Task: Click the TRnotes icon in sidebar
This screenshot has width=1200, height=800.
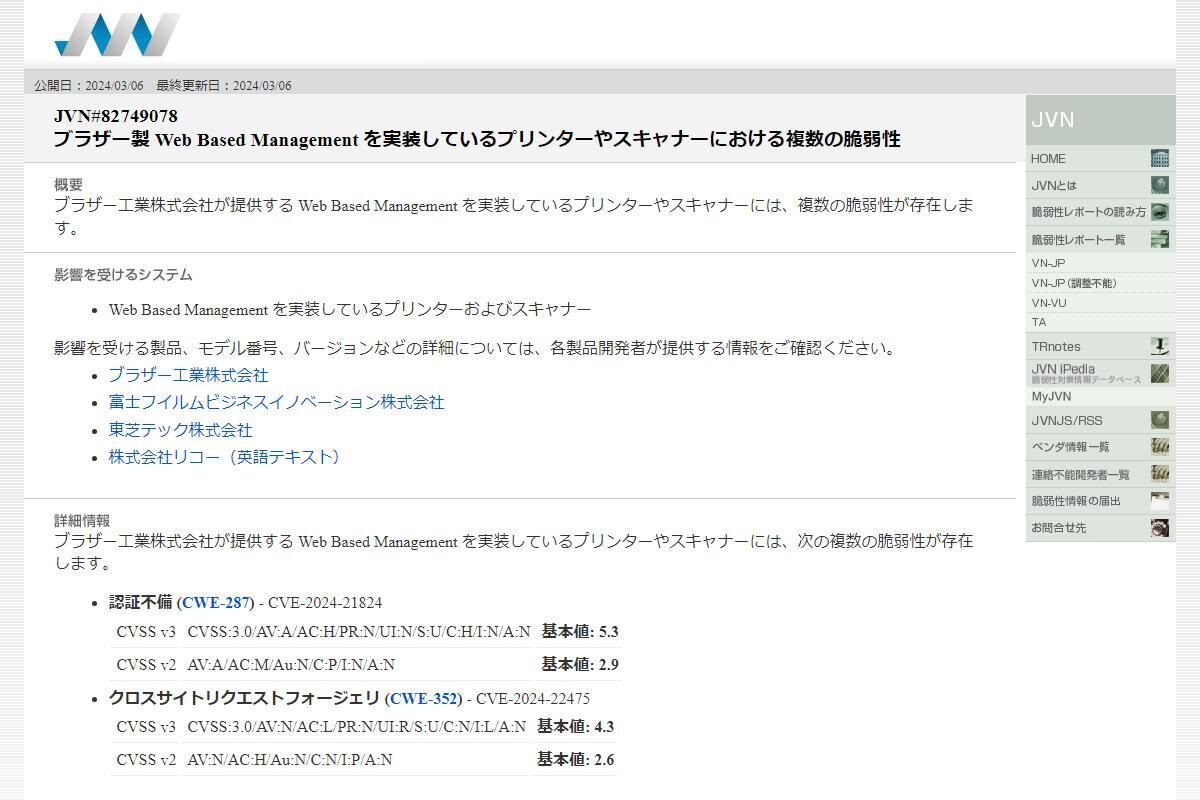Action: (x=1160, y=346)
